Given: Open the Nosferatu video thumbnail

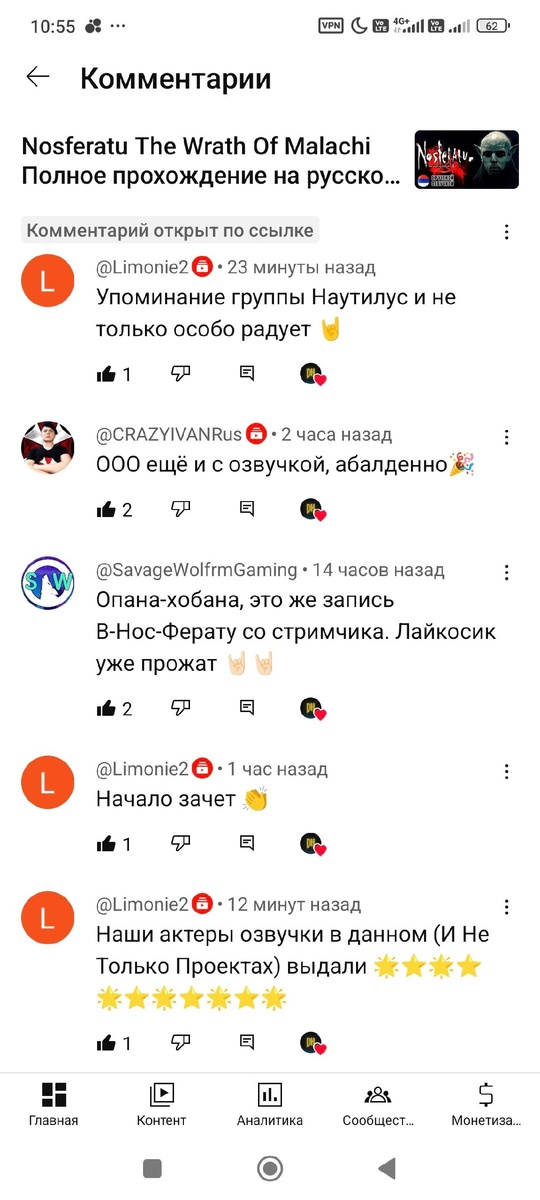Looking at the screenshot, I should coord(467,160).
